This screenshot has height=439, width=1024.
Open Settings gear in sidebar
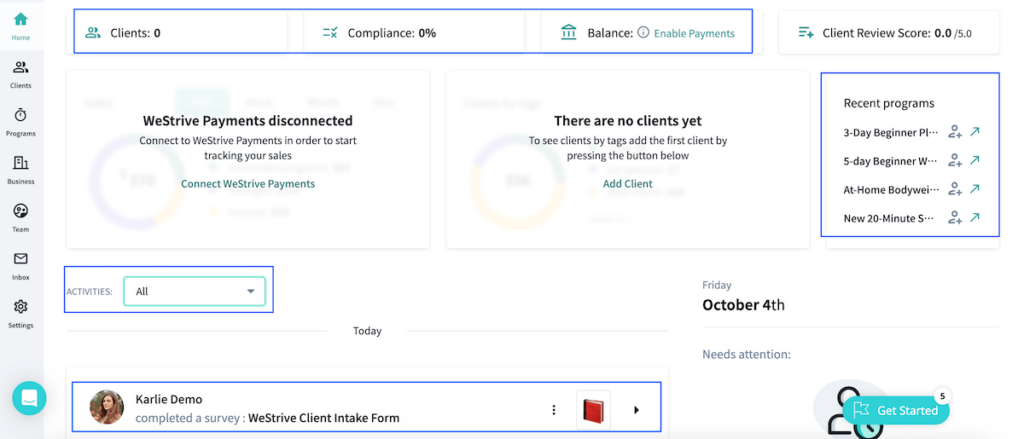pos(20,313)
